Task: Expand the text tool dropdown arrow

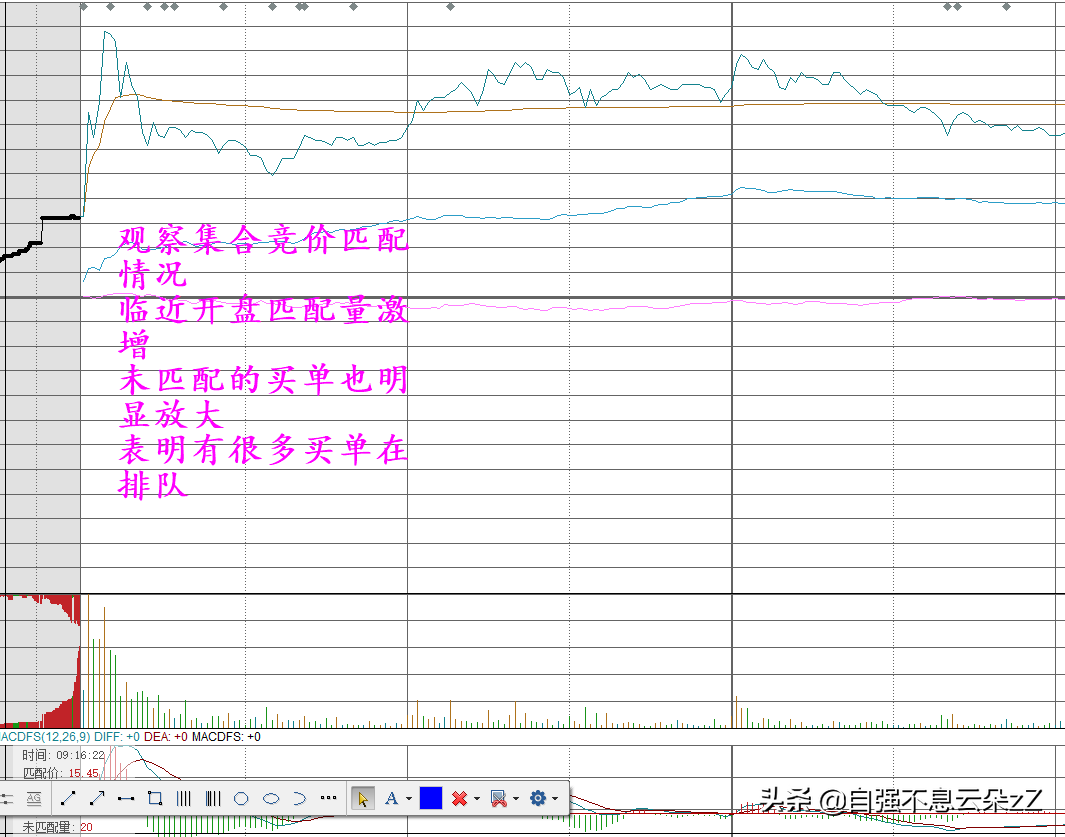Action: [x=409, y=799]
